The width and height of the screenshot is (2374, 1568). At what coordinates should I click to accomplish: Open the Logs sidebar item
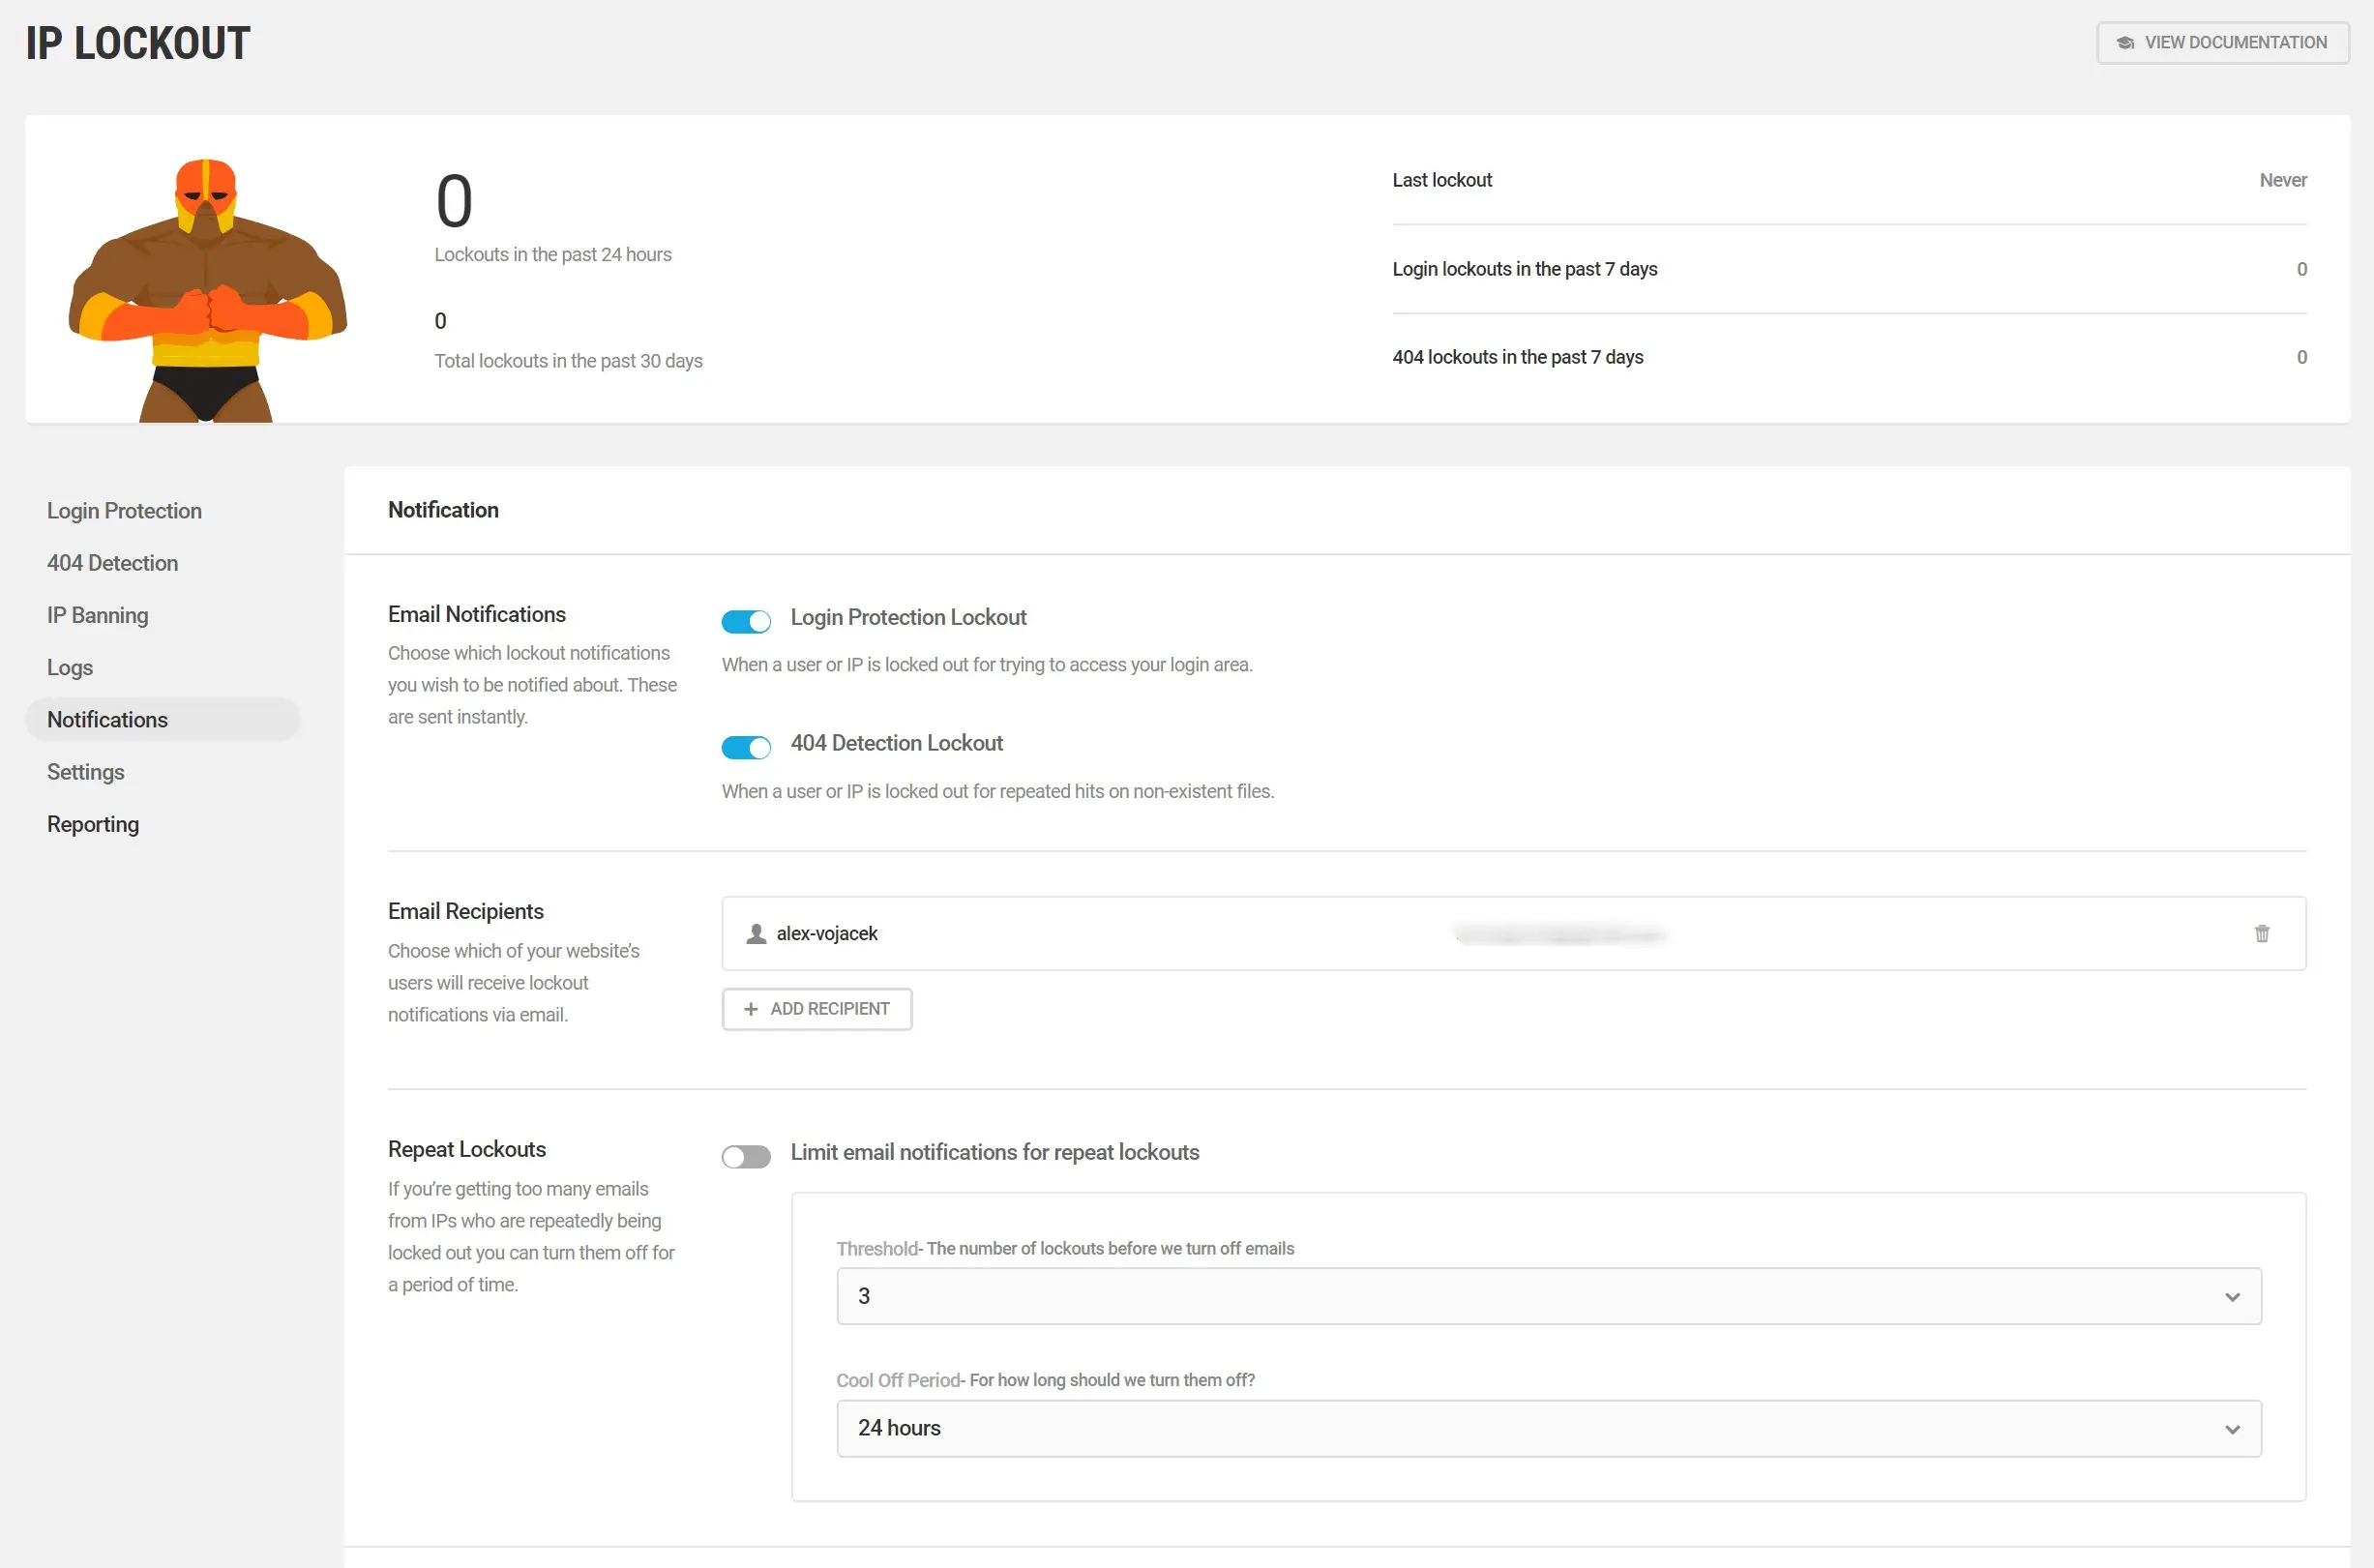pyautogui.click(x=70, y=667)
